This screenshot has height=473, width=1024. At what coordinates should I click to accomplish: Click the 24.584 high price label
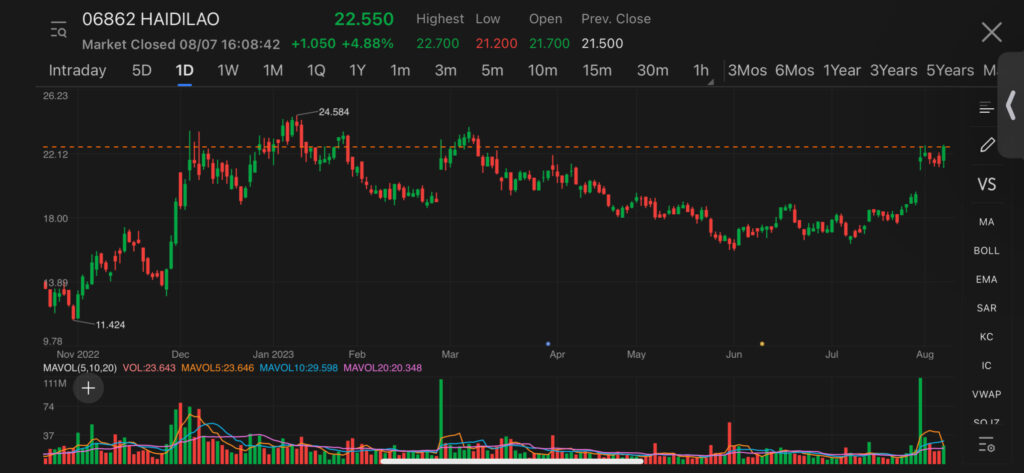pyautogui.click(x=334, y=112)
